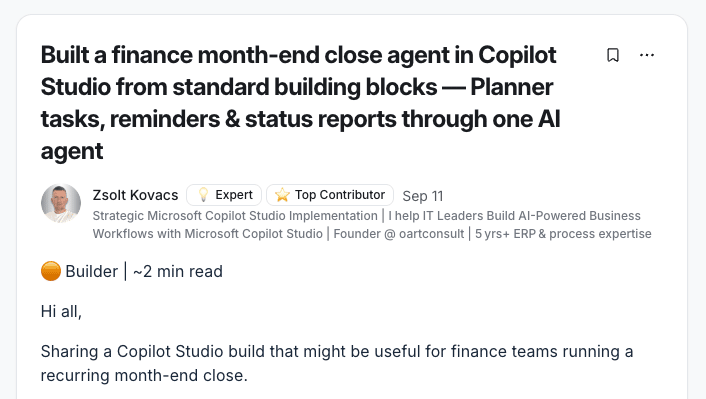This screenshot has height=399, width=706.
Task: Open the Zsolt Kovacs author name link
Action: pos(136,195)
